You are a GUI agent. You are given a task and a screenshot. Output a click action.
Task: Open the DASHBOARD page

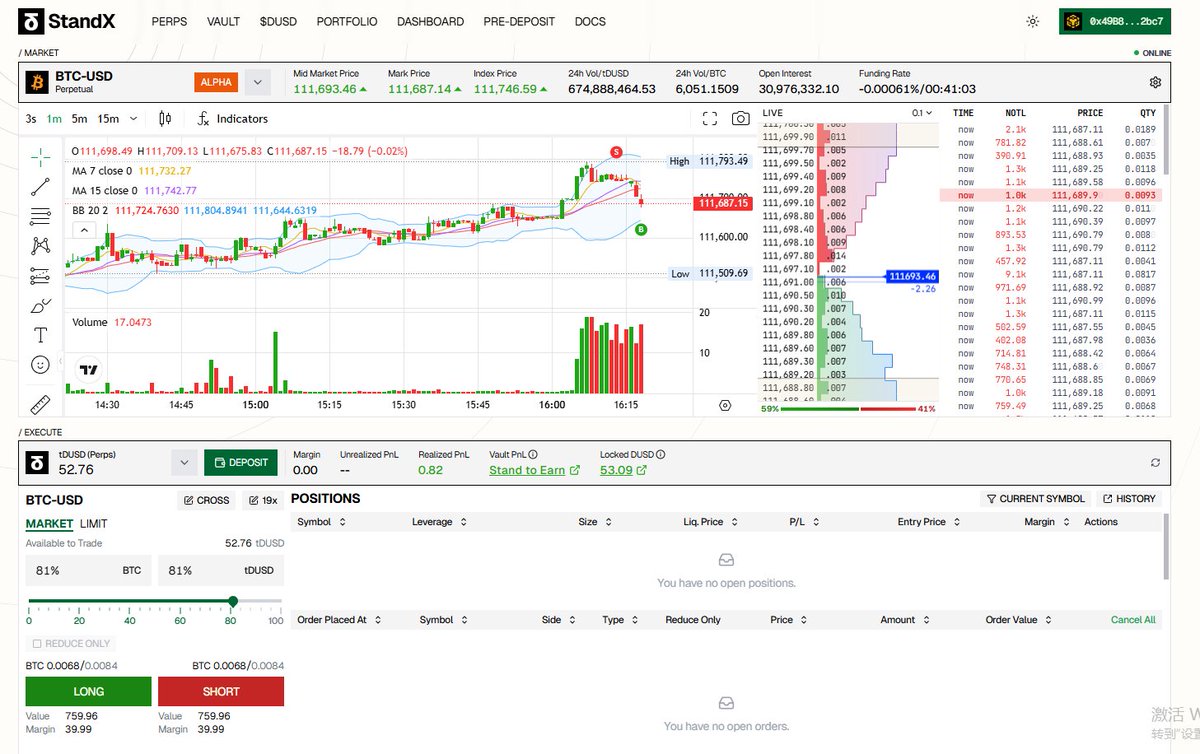430,21
